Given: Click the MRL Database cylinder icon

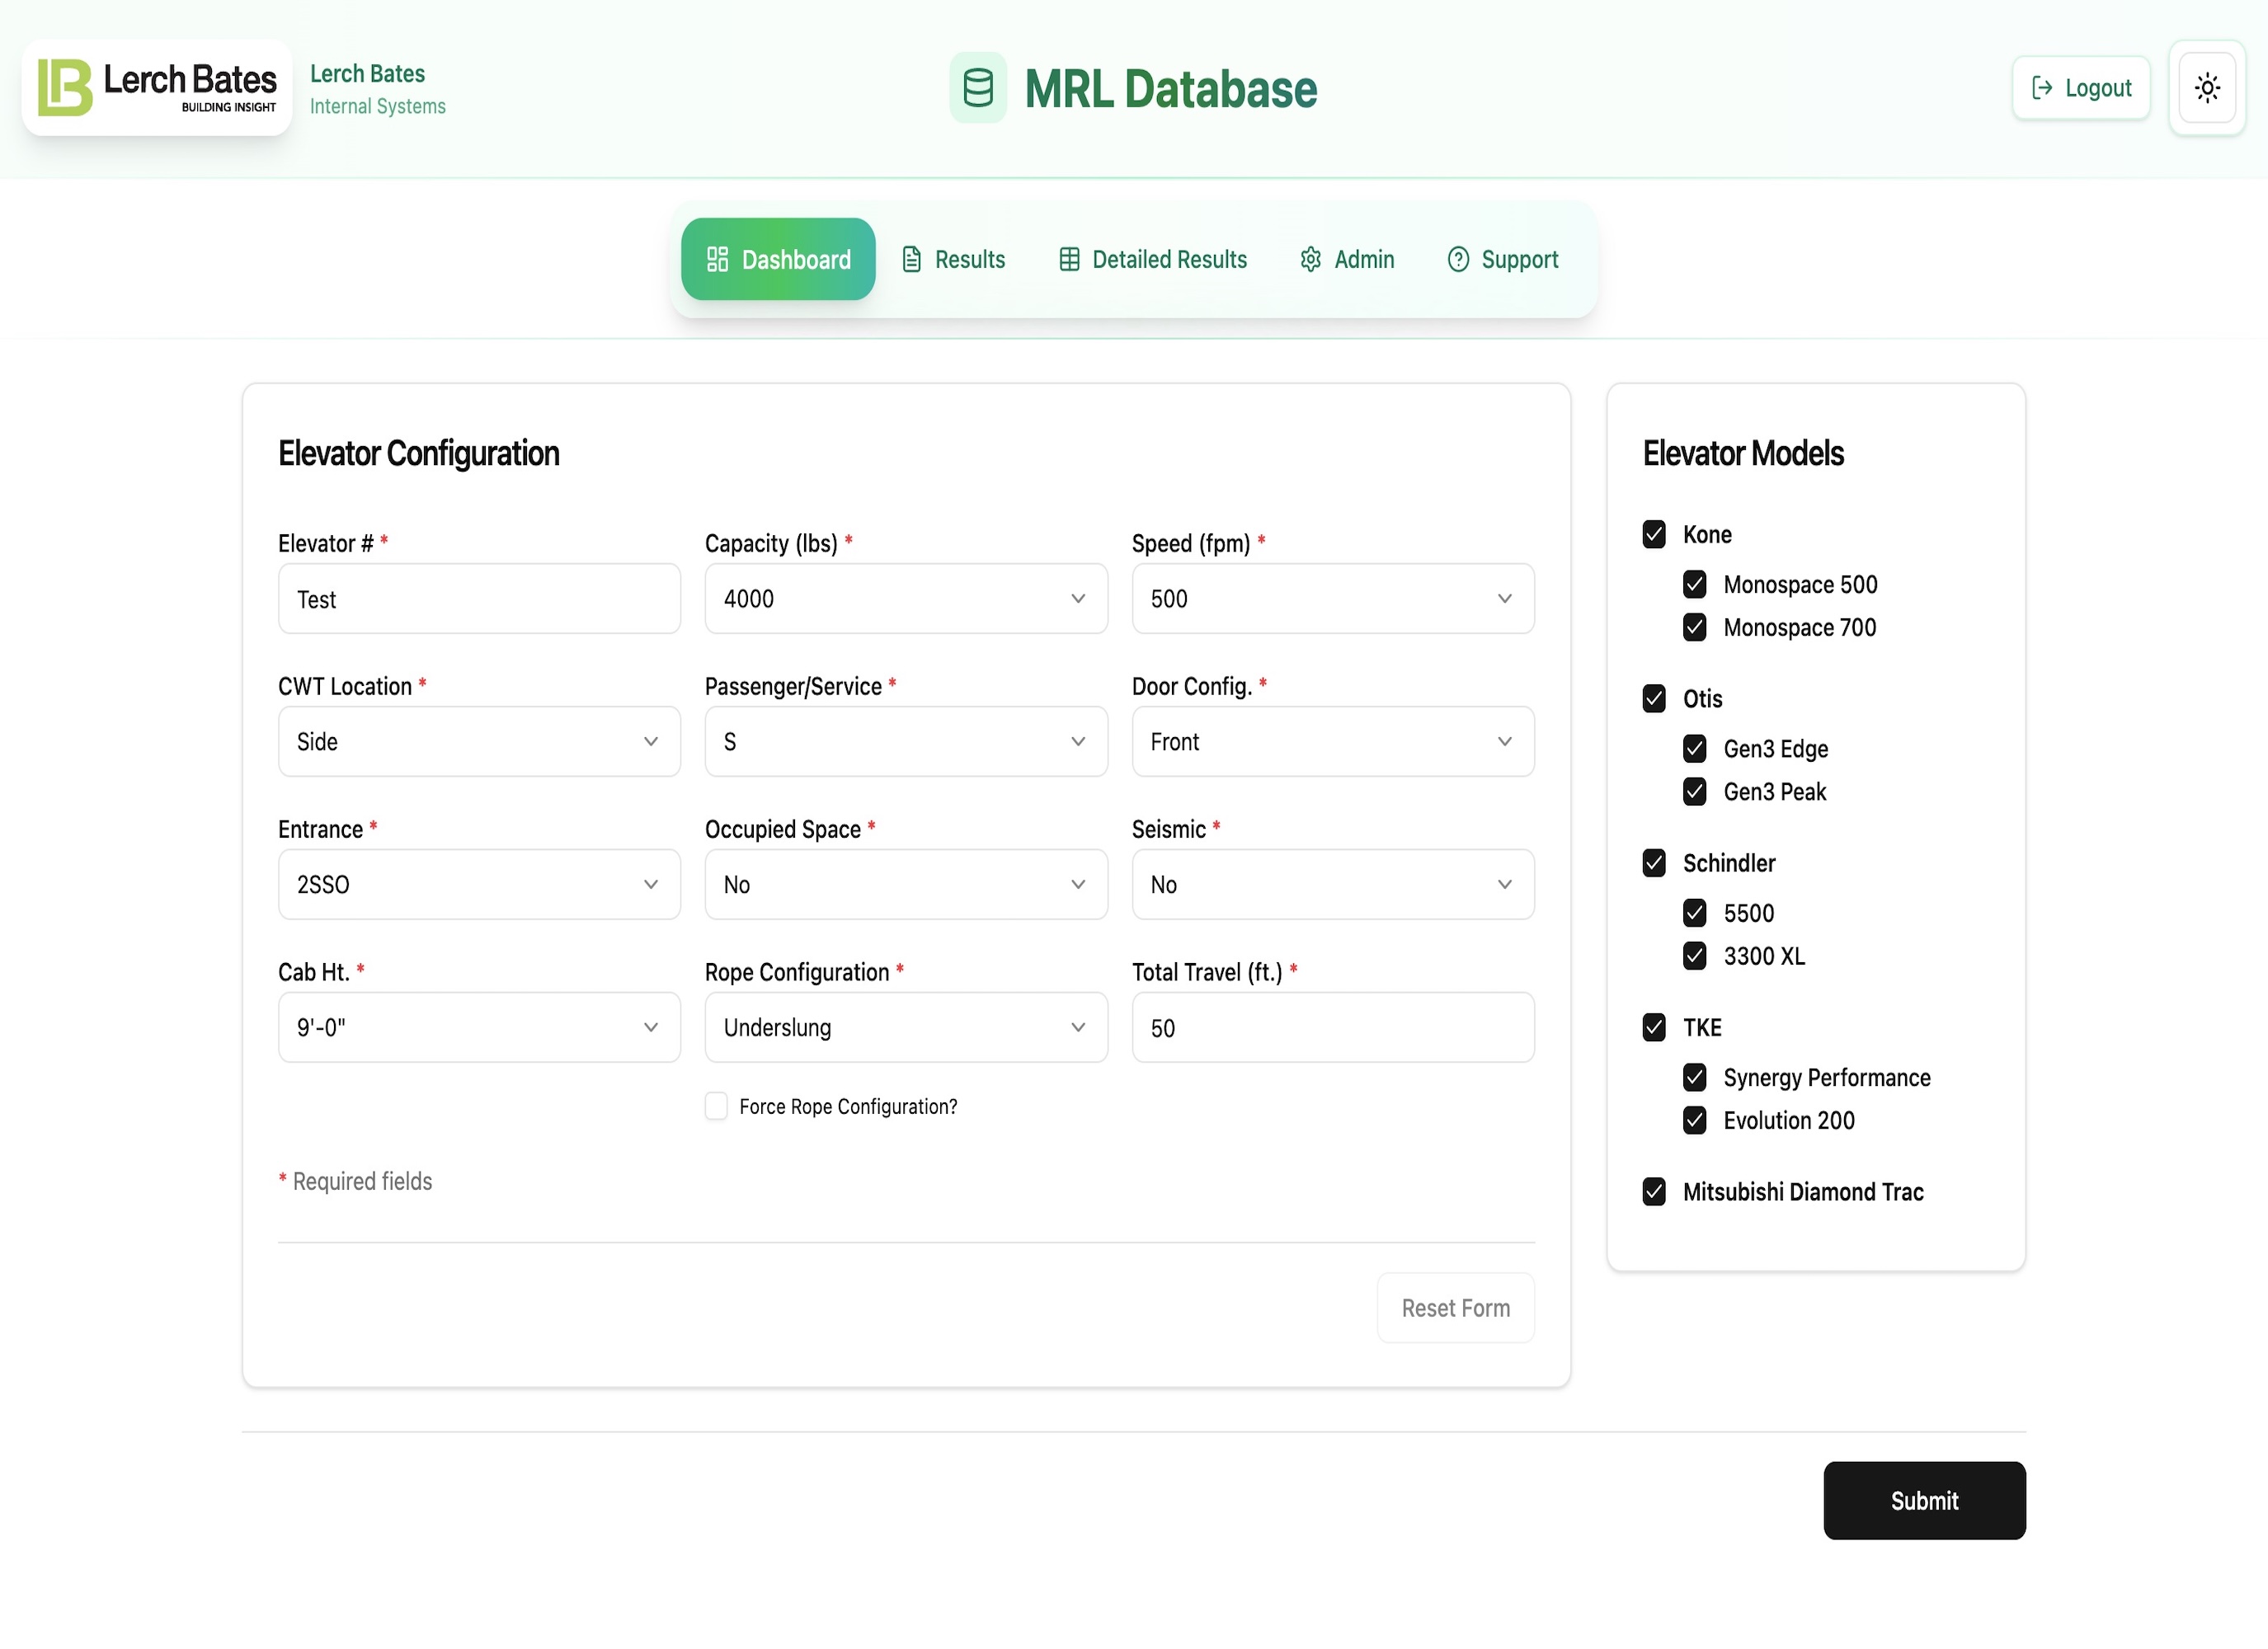Looking at the screenshot, I should click(x=977, y=88).
